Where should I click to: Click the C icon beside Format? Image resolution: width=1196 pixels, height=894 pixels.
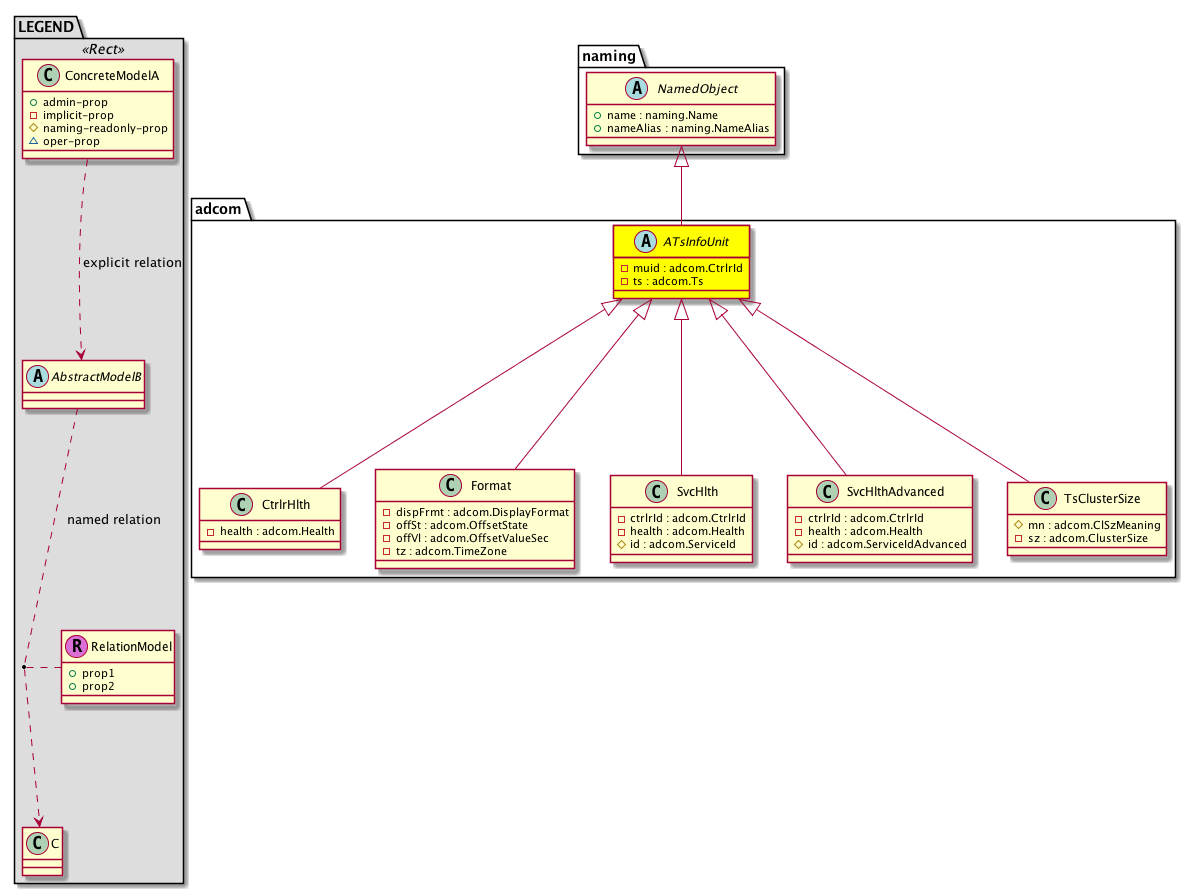coord(449,486)
